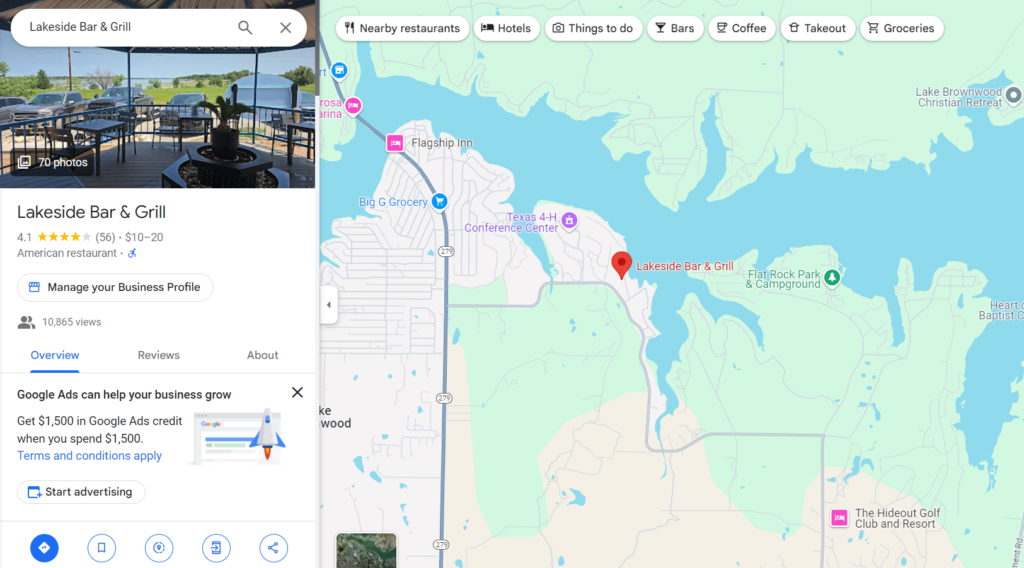Image resolution: width=1024 pixels, height=568 pixels.
Task: Share this place using the share icon
Action: (273, 548)
